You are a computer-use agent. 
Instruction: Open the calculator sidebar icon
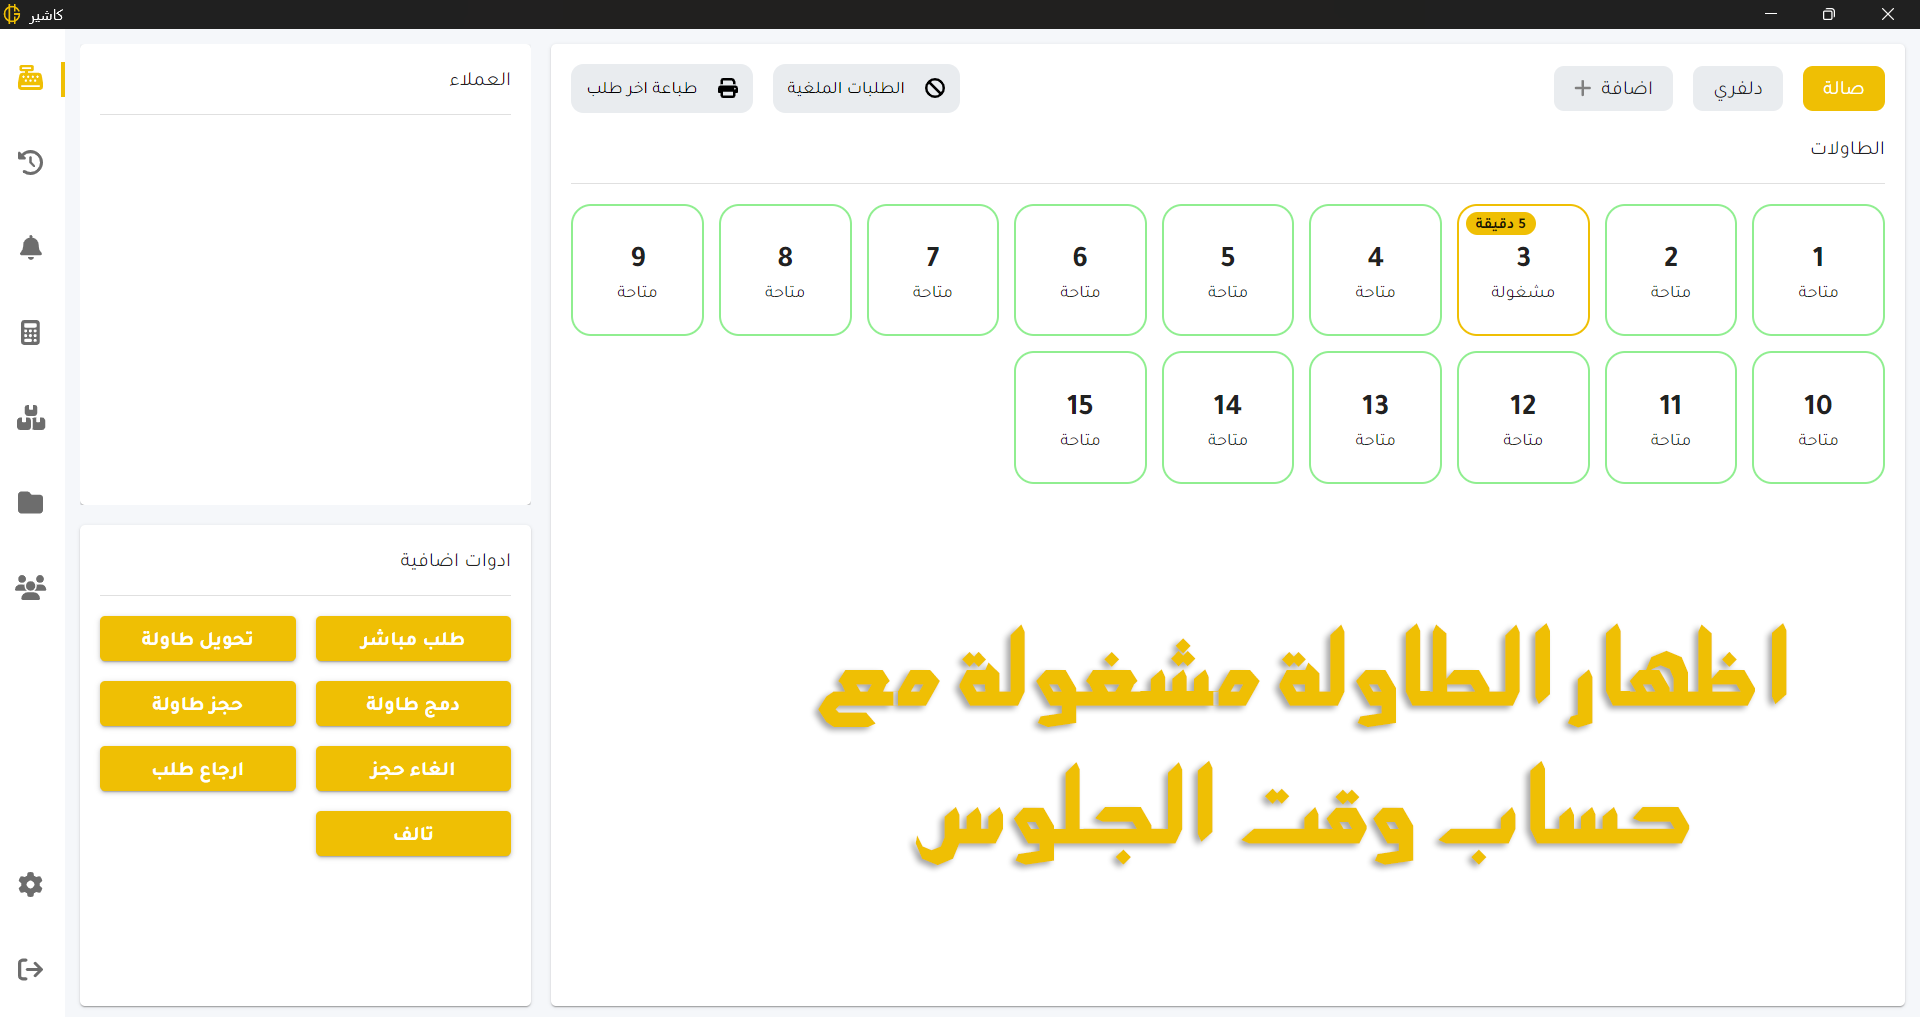(30, 332)
